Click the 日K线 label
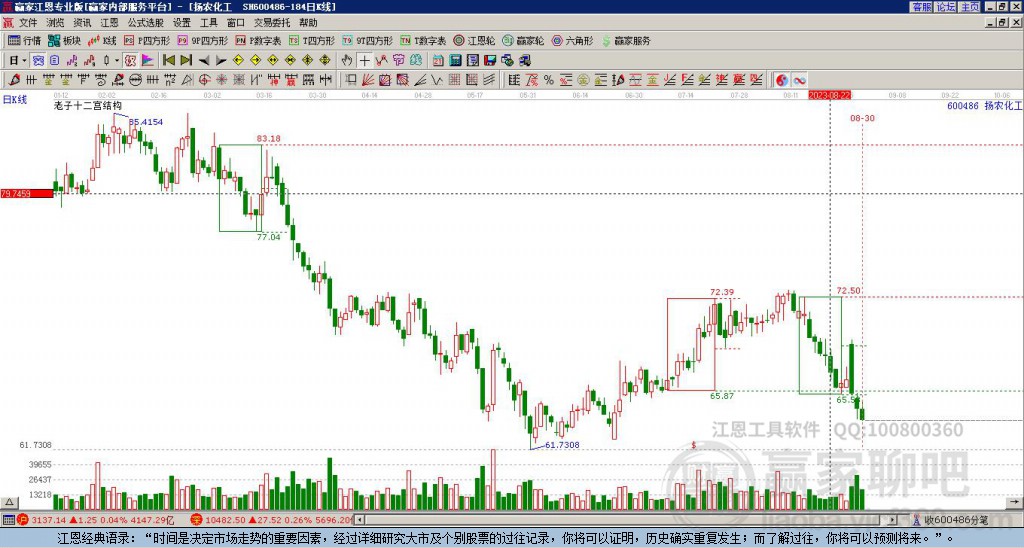Image resolution: width=1024 pixels, height=548 pixels. point(15,99)
